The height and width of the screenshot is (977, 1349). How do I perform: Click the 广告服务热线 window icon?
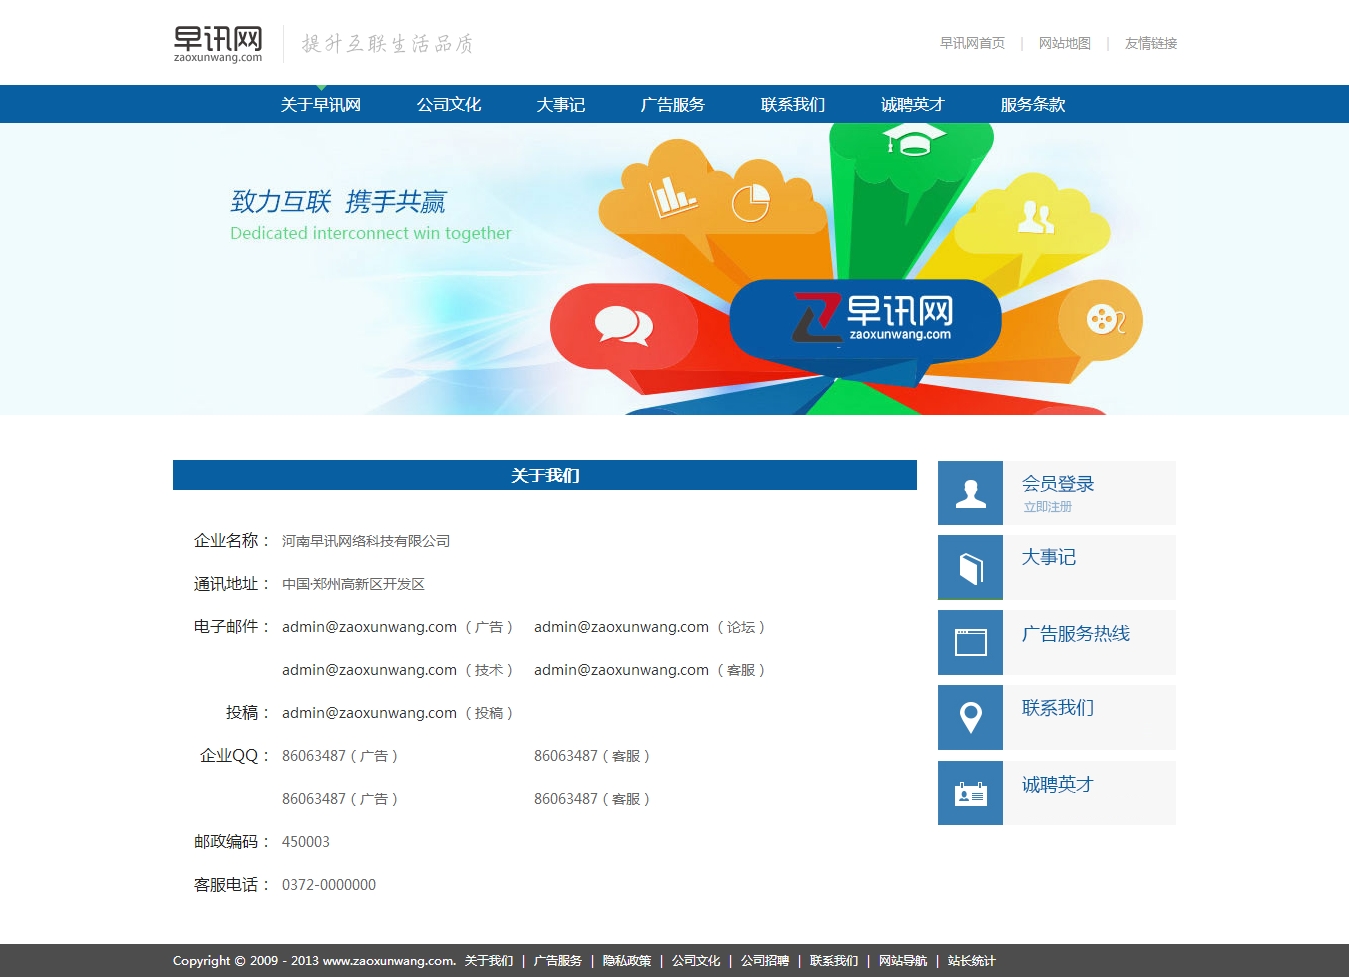coord(970,642)
